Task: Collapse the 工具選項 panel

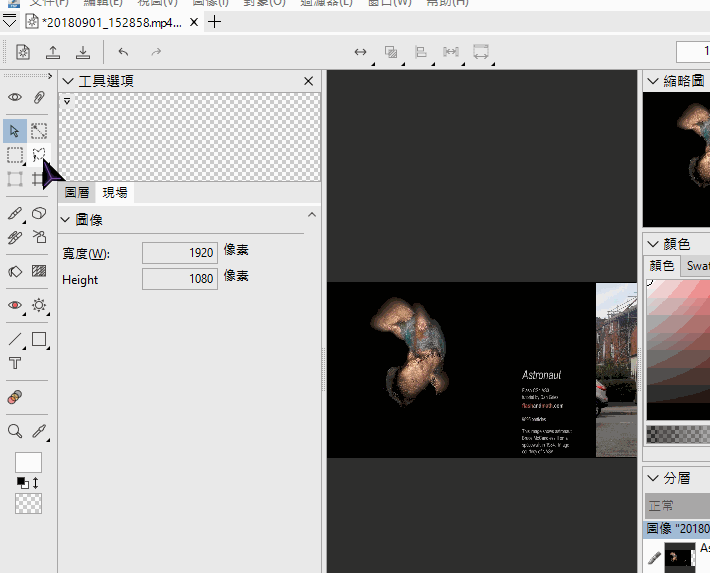Action: coord(67,81)
